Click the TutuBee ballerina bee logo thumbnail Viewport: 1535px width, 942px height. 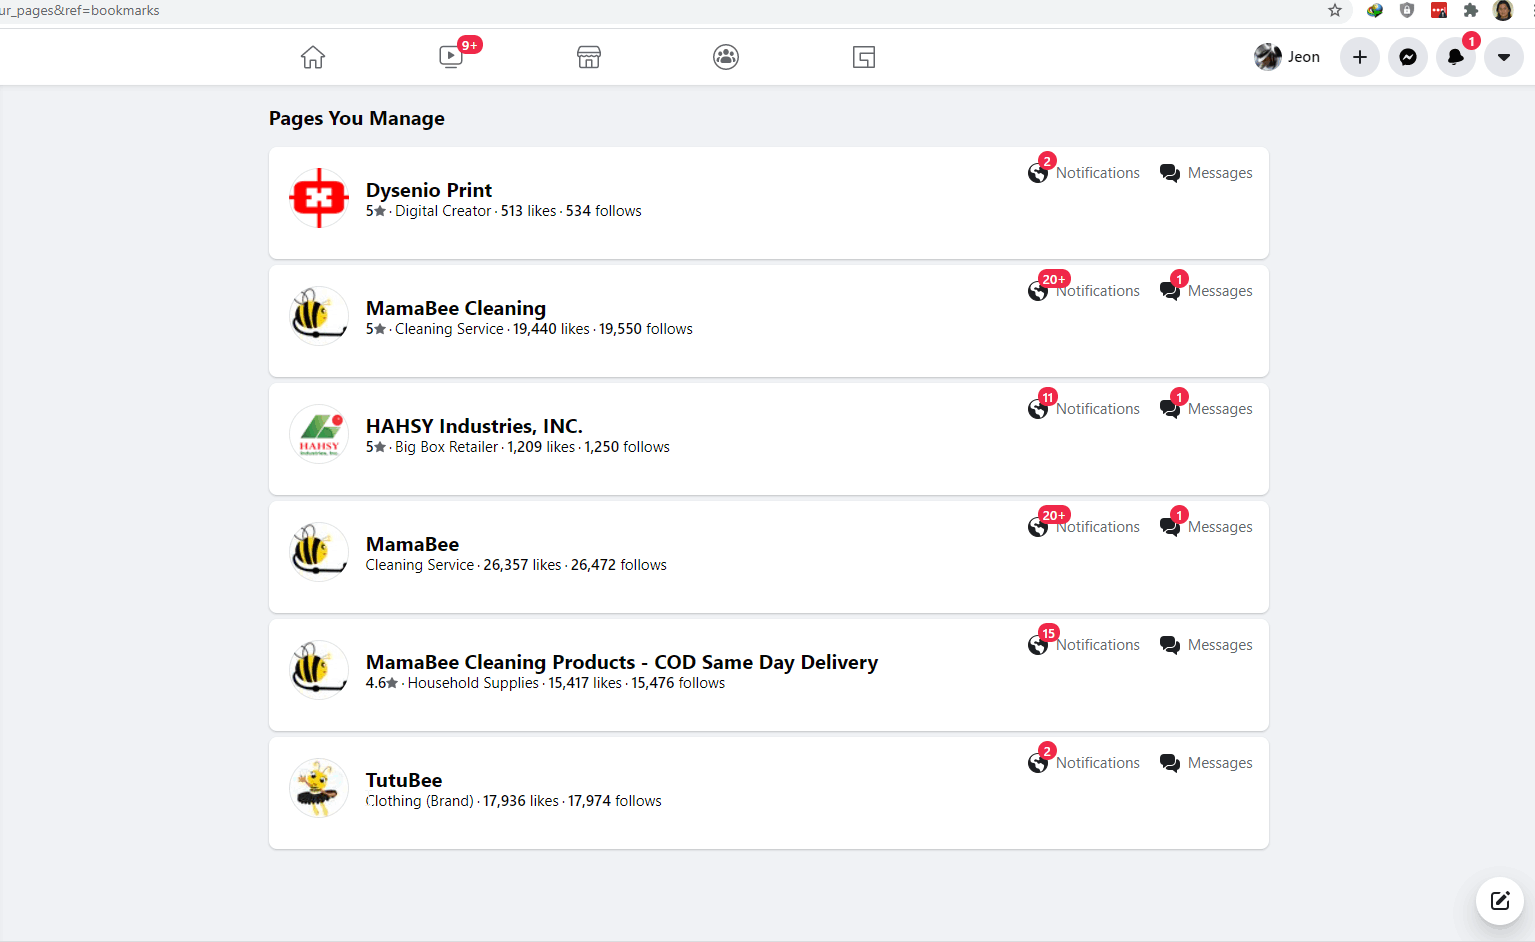point(319,788)
